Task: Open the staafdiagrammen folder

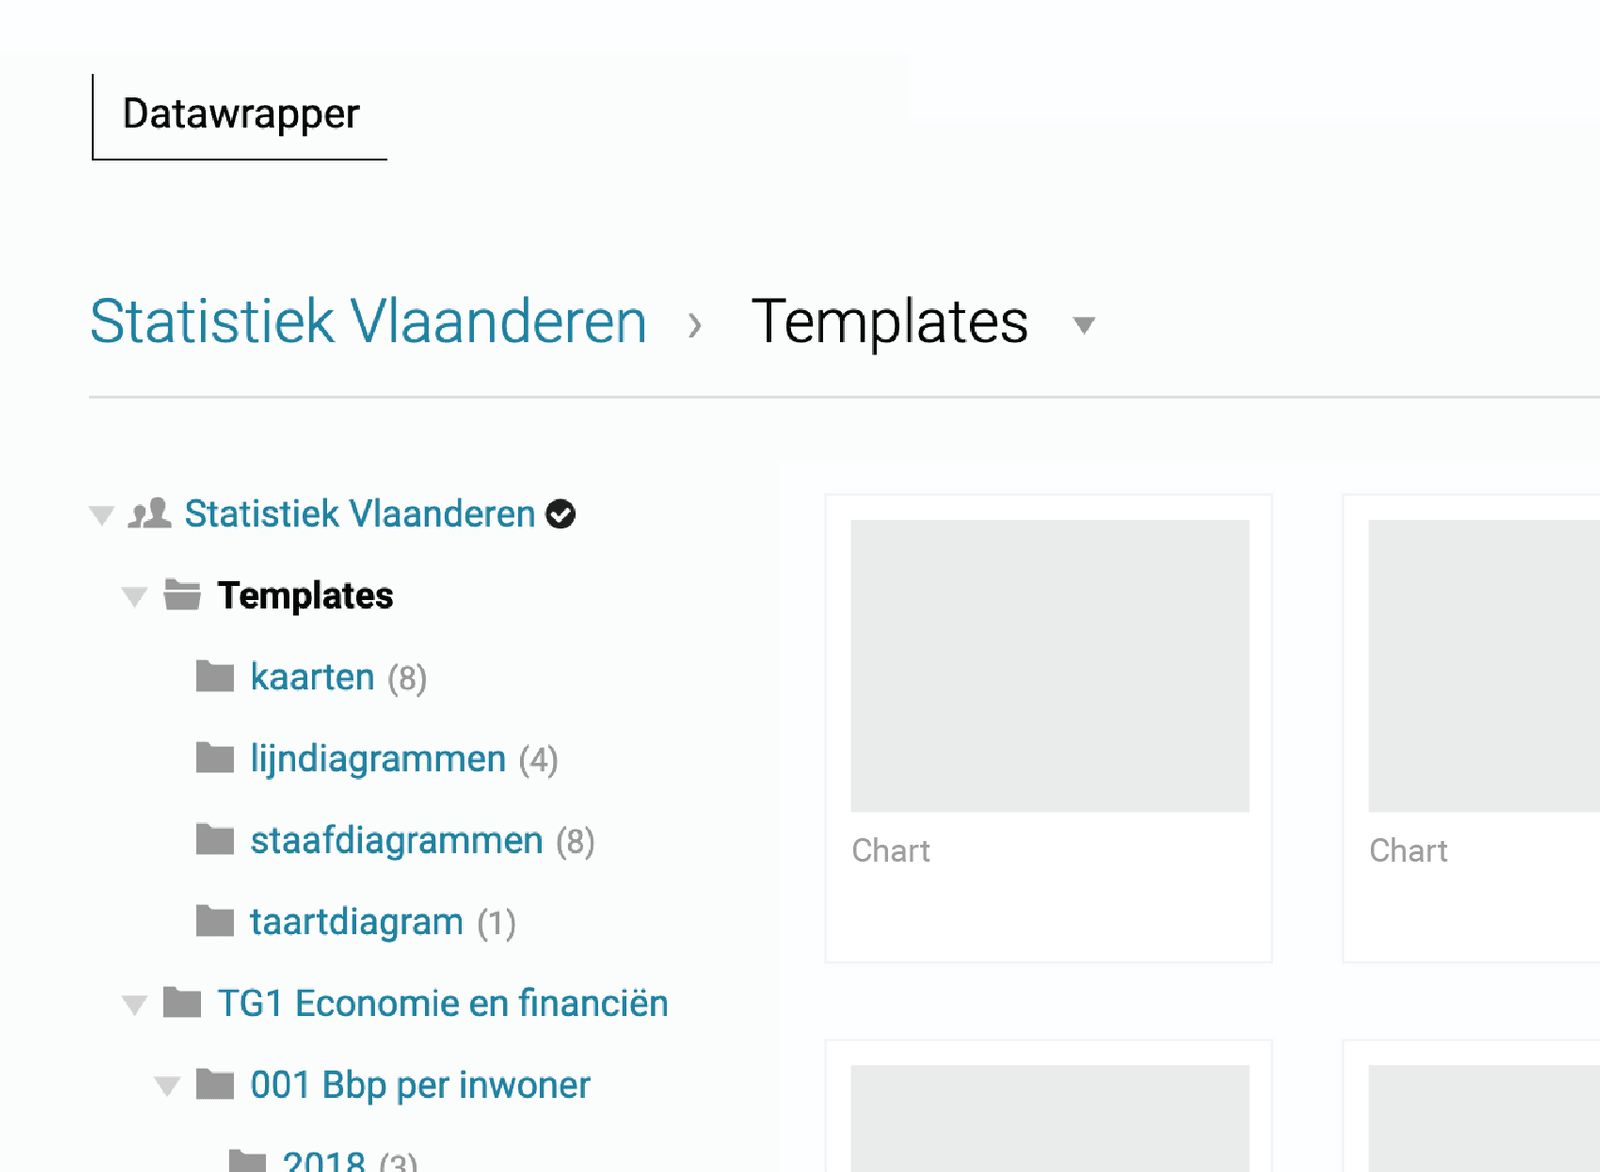Action: coord(395,840)
